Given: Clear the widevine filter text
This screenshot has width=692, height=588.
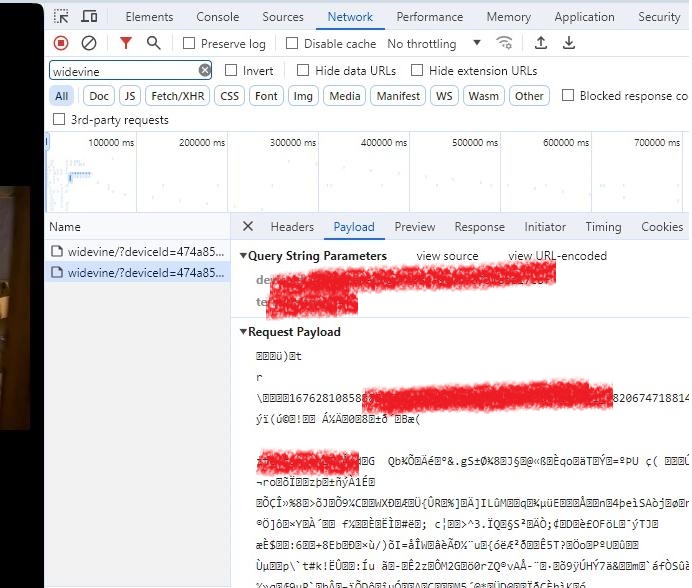Looking at the screenshot, I should click(x=204, y=70).
